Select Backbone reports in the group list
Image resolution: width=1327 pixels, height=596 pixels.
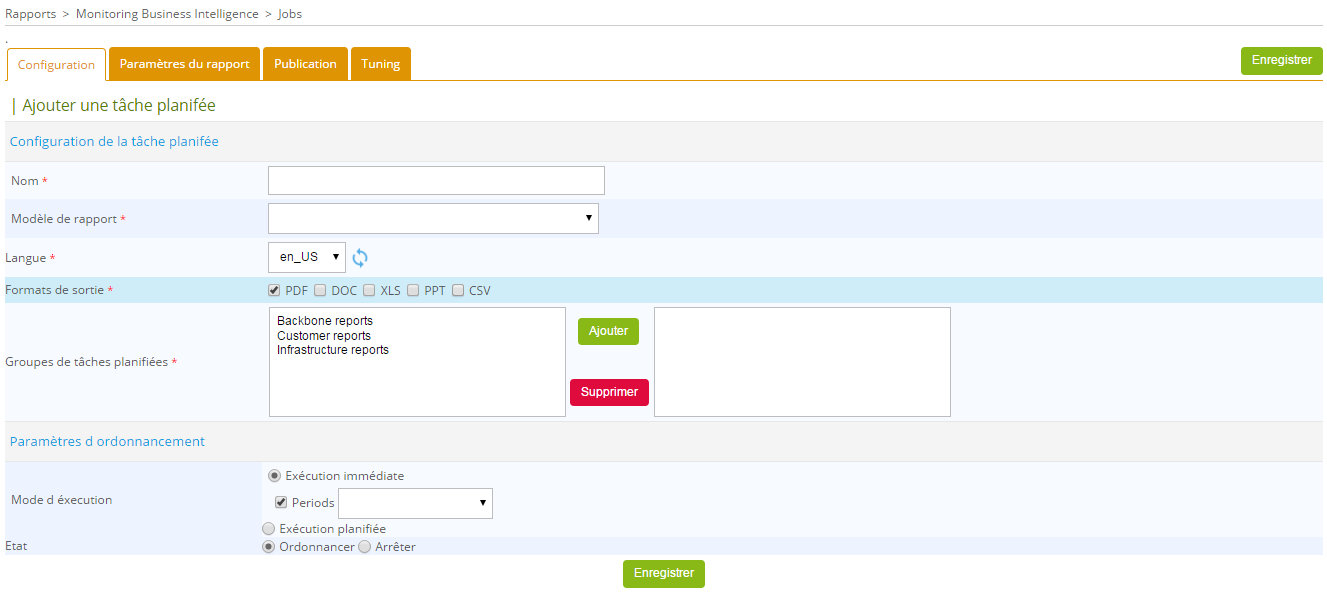click(325, 321)
